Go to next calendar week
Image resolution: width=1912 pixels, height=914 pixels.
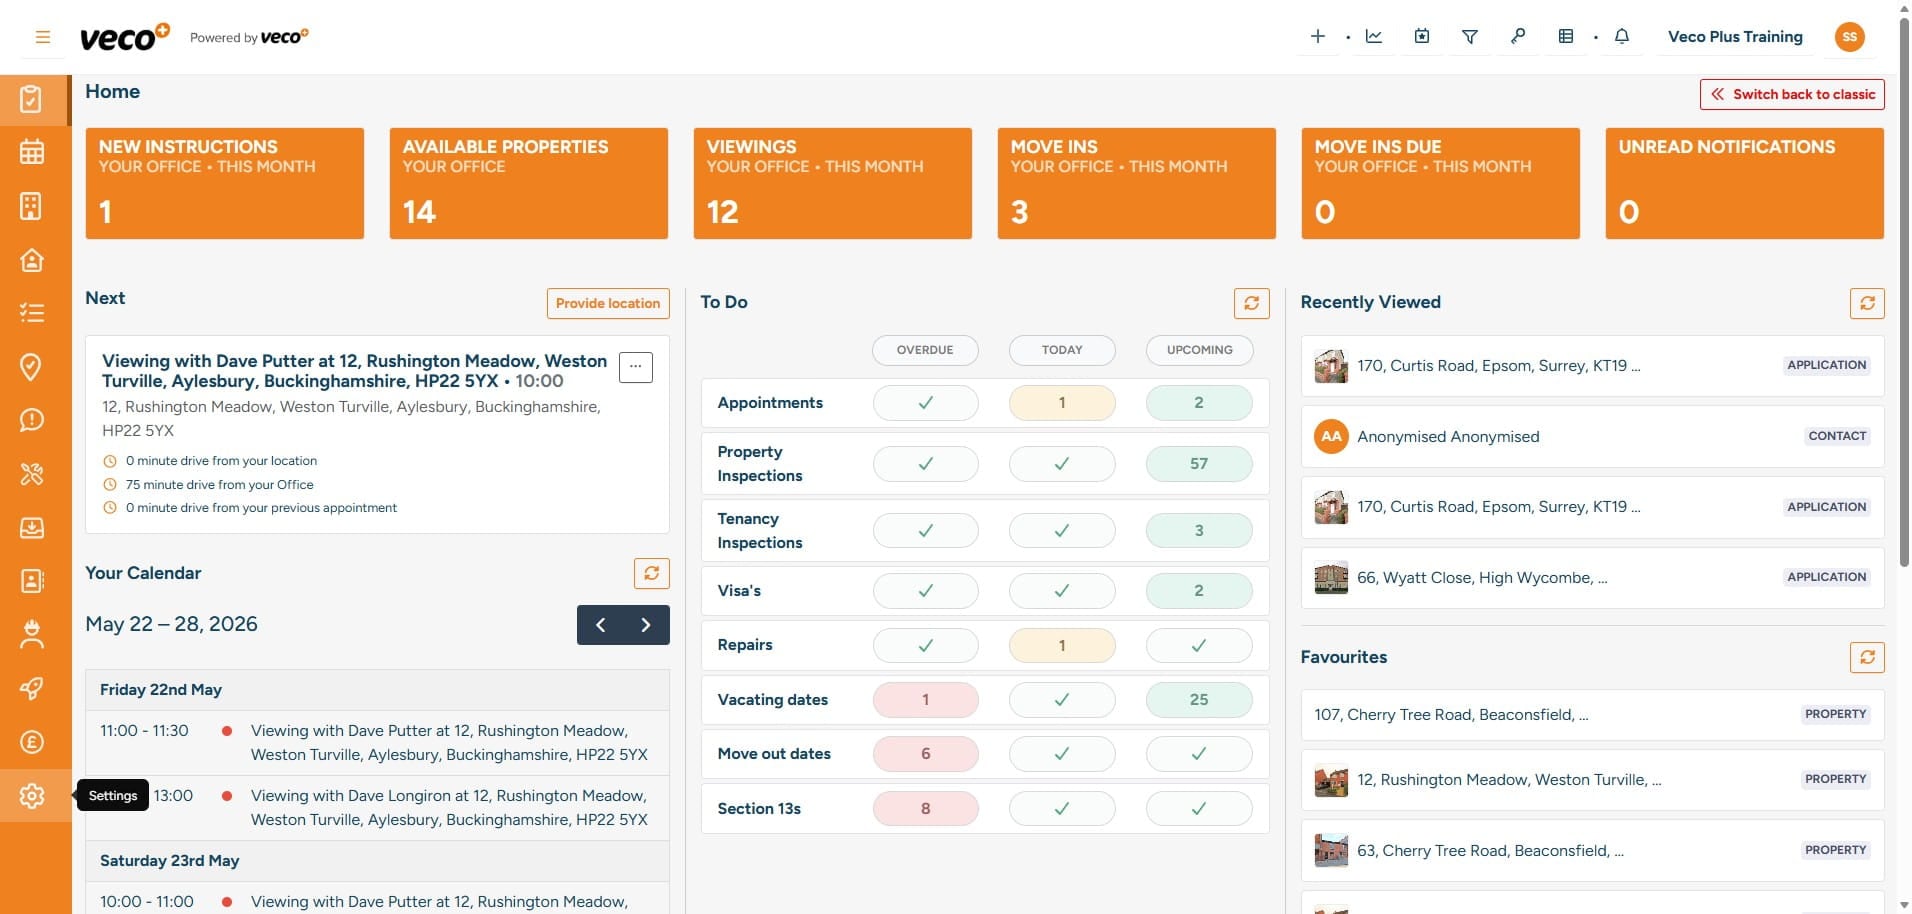pyautogui.click(x=646, y=625)
